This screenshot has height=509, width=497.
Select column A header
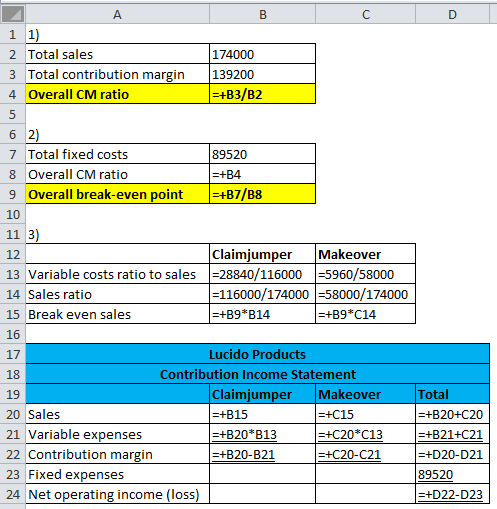[x=117, y=14]
